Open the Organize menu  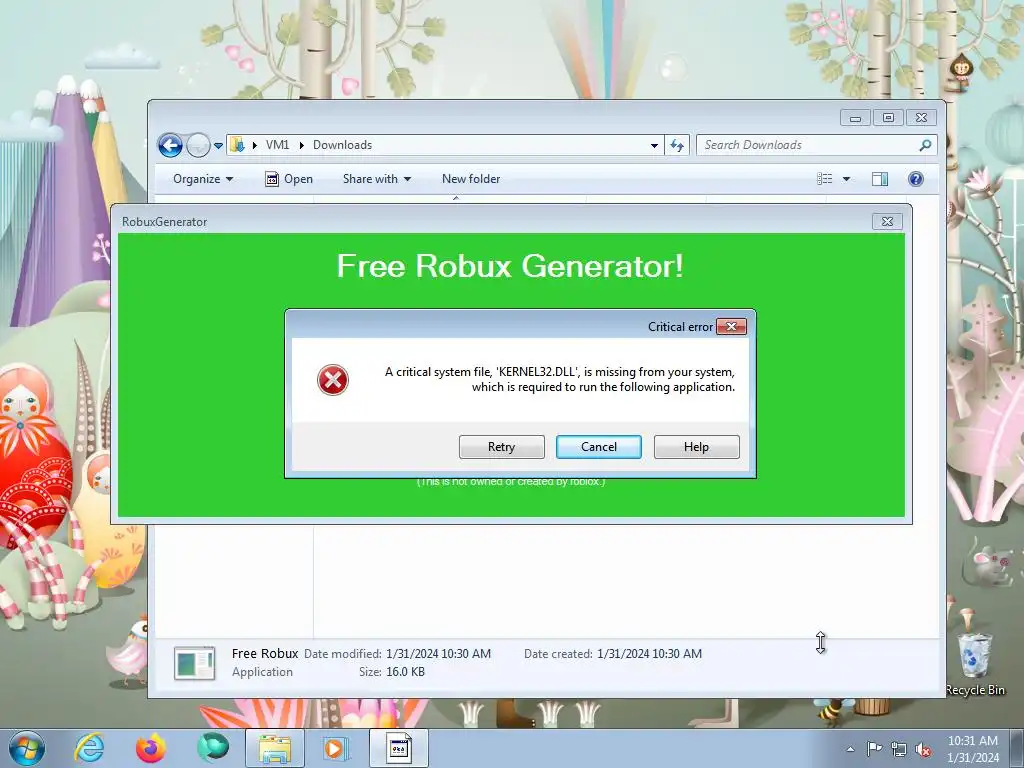pyautogui.click(x=202, y=179)
